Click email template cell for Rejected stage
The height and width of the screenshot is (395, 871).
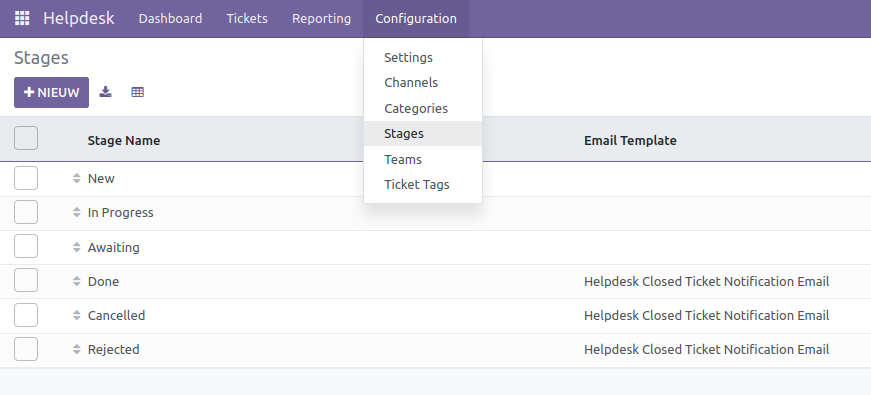[707, 349]
